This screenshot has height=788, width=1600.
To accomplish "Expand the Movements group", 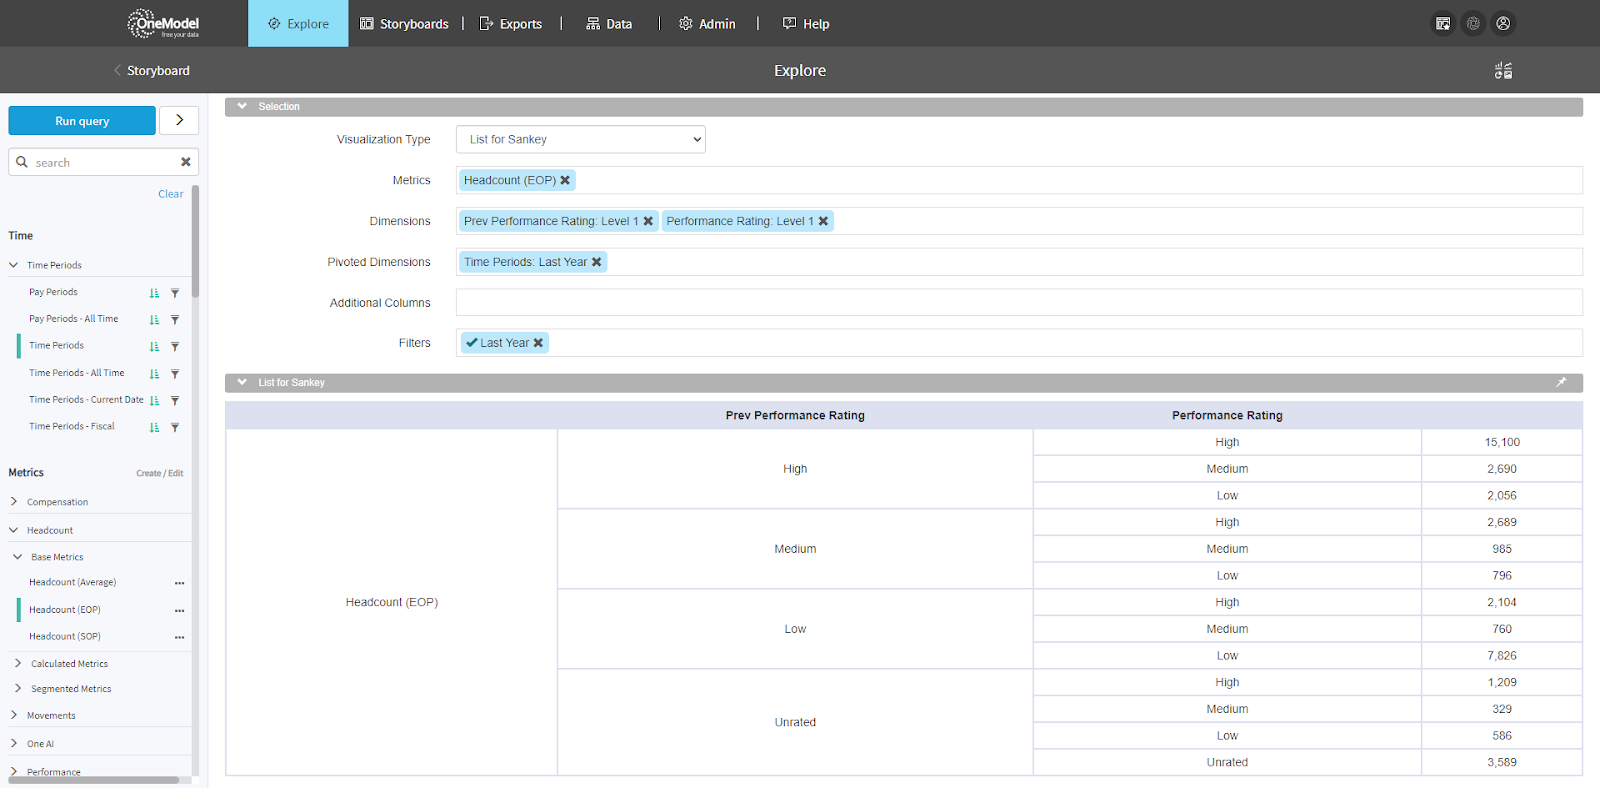I will [14, 715].
